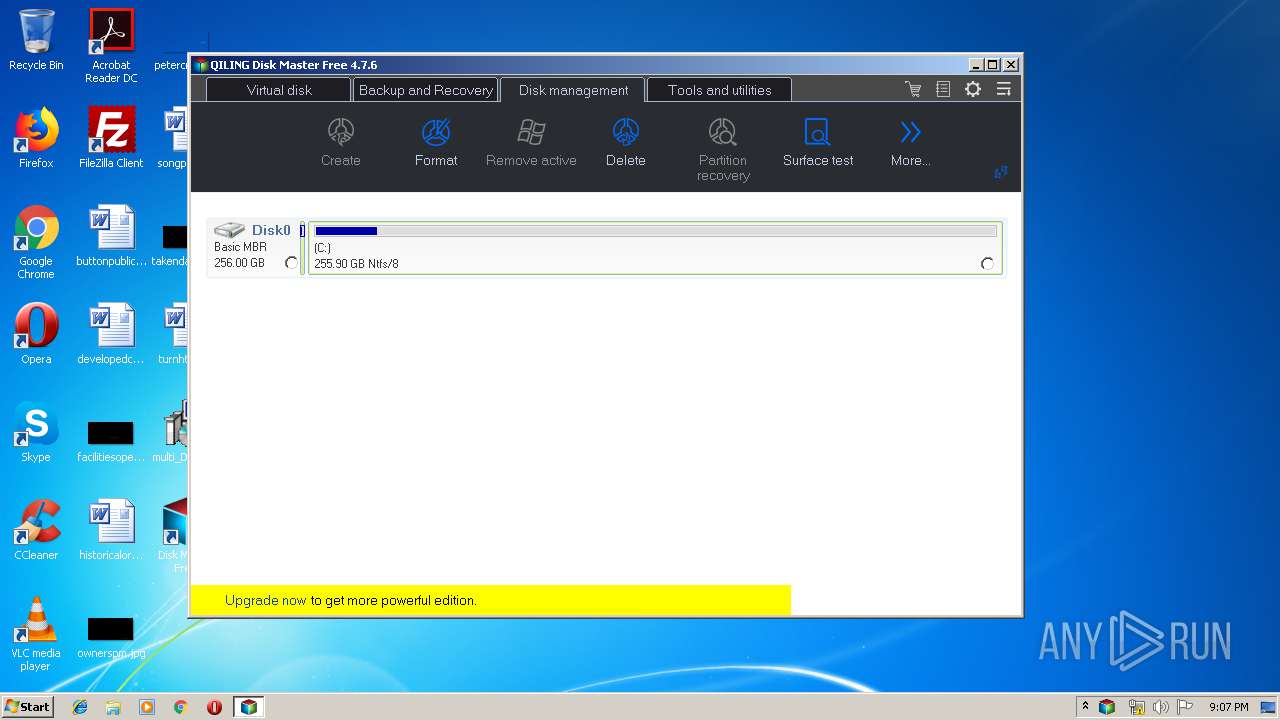
Task: Click the '255.90 GB Ntfs/8' partition text
Action: [x=356, y=264]
